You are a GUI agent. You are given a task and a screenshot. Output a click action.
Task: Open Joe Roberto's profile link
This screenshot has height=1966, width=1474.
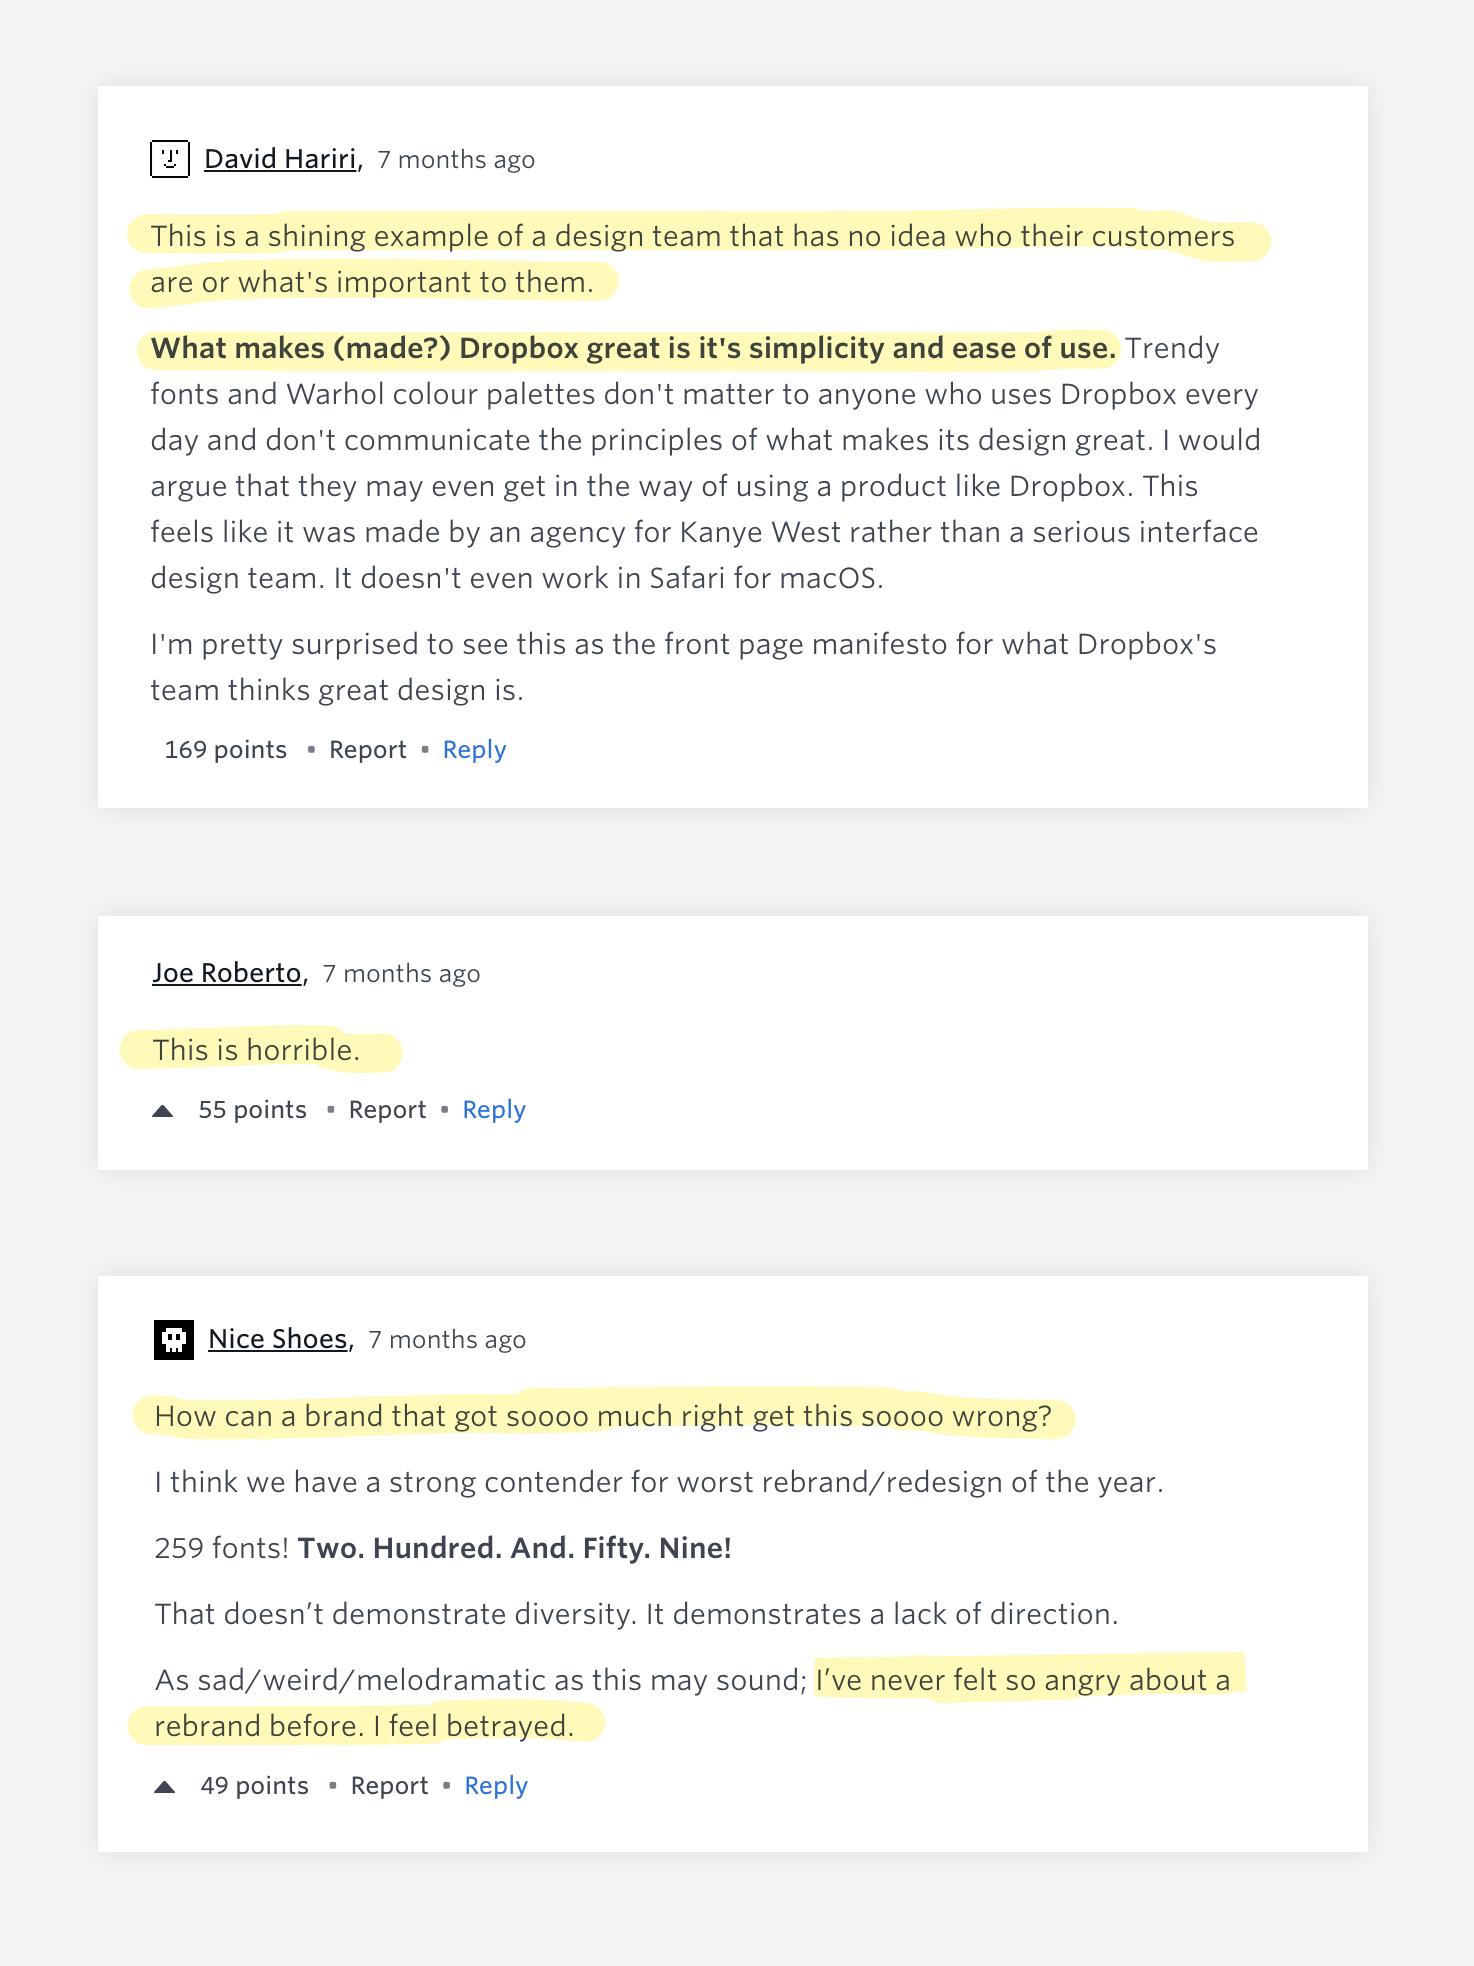pyautogui.click(x=227, y=973)
